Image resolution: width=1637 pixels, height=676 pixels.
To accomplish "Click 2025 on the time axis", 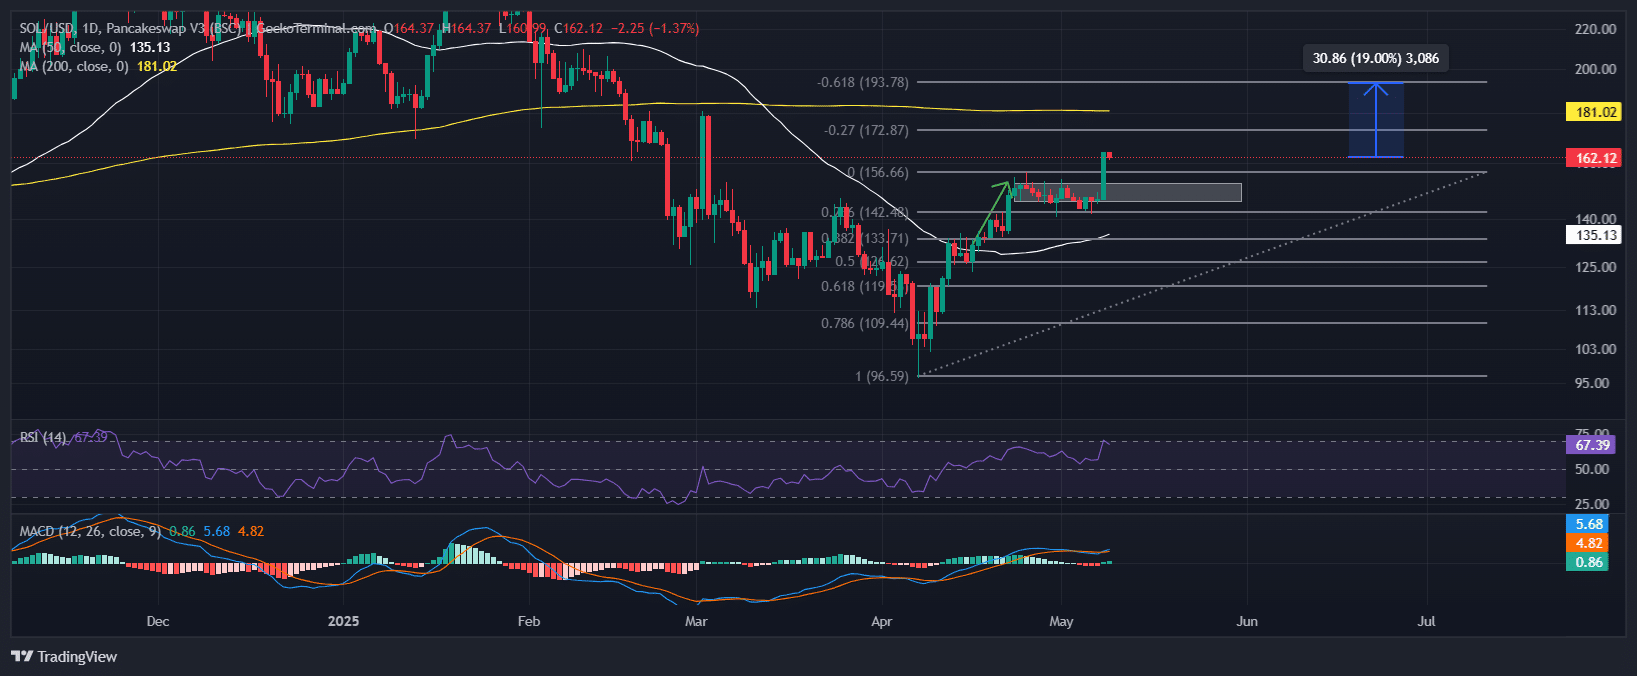I will tap(343, 621).
